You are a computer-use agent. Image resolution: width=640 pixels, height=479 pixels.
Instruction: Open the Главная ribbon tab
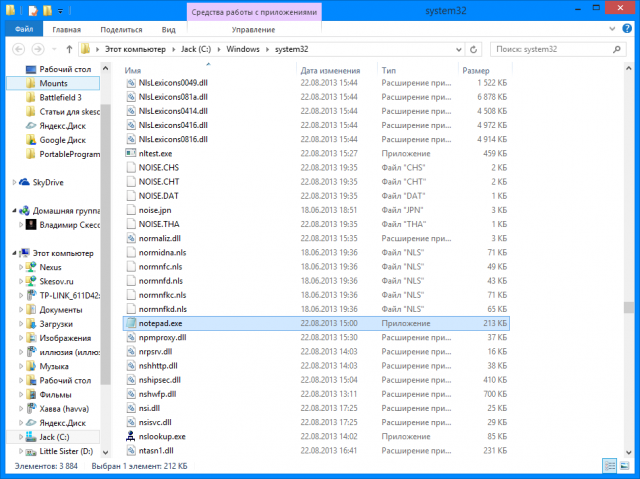click(67, 30)
